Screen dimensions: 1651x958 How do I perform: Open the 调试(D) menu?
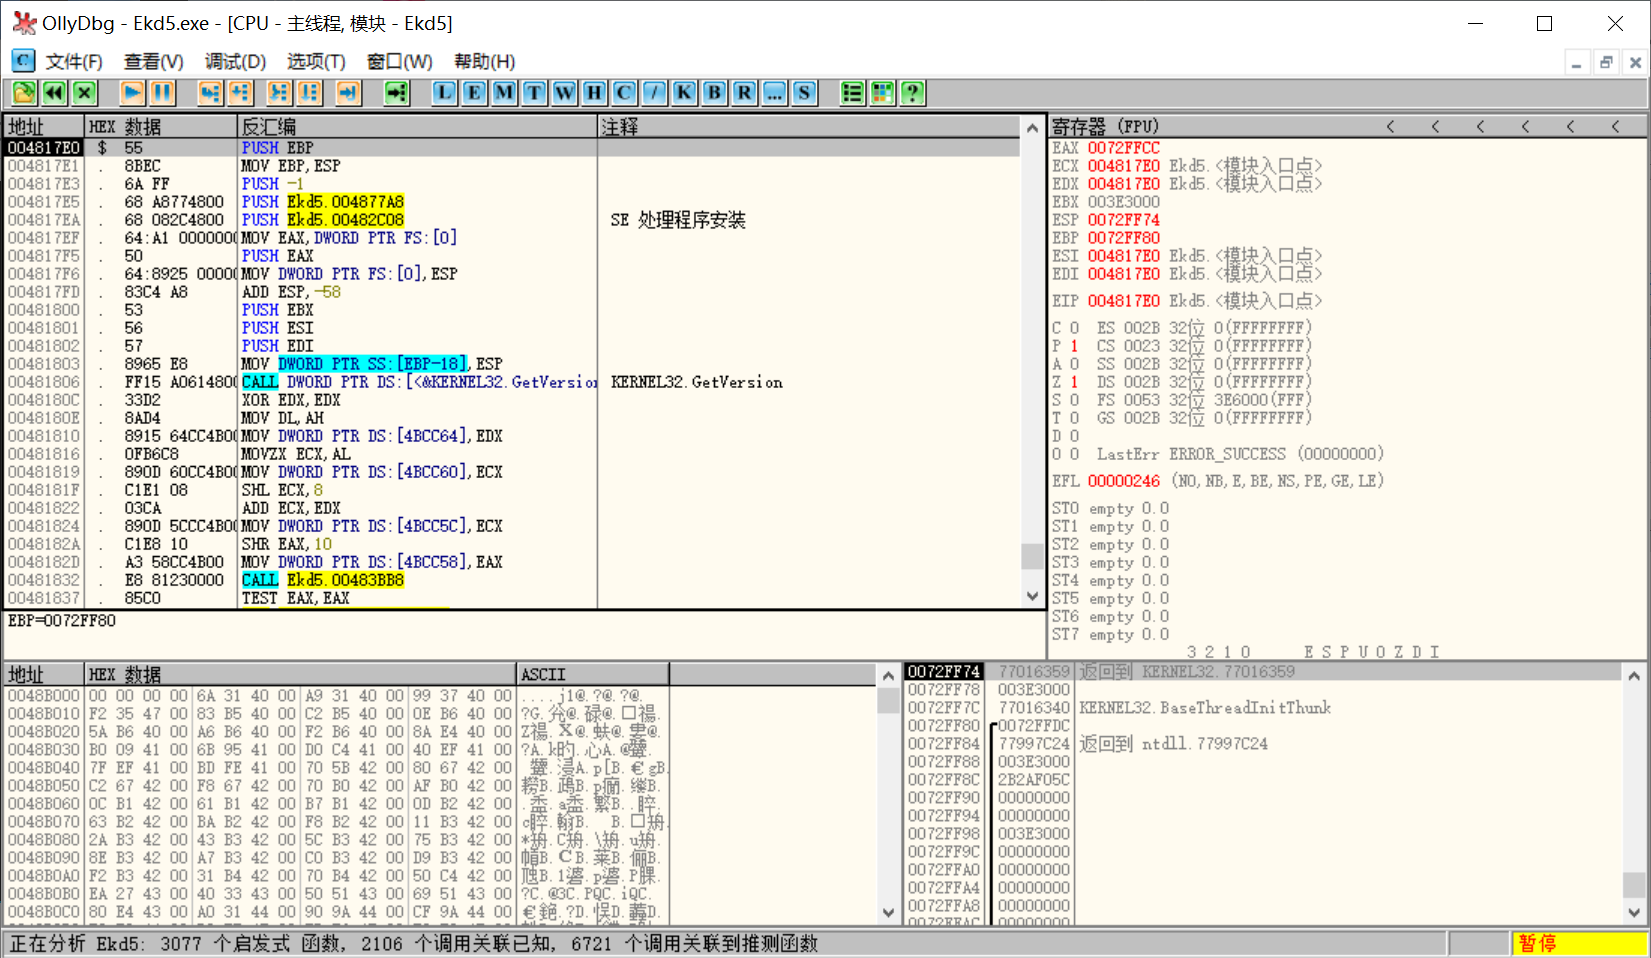tap(235, 61)
